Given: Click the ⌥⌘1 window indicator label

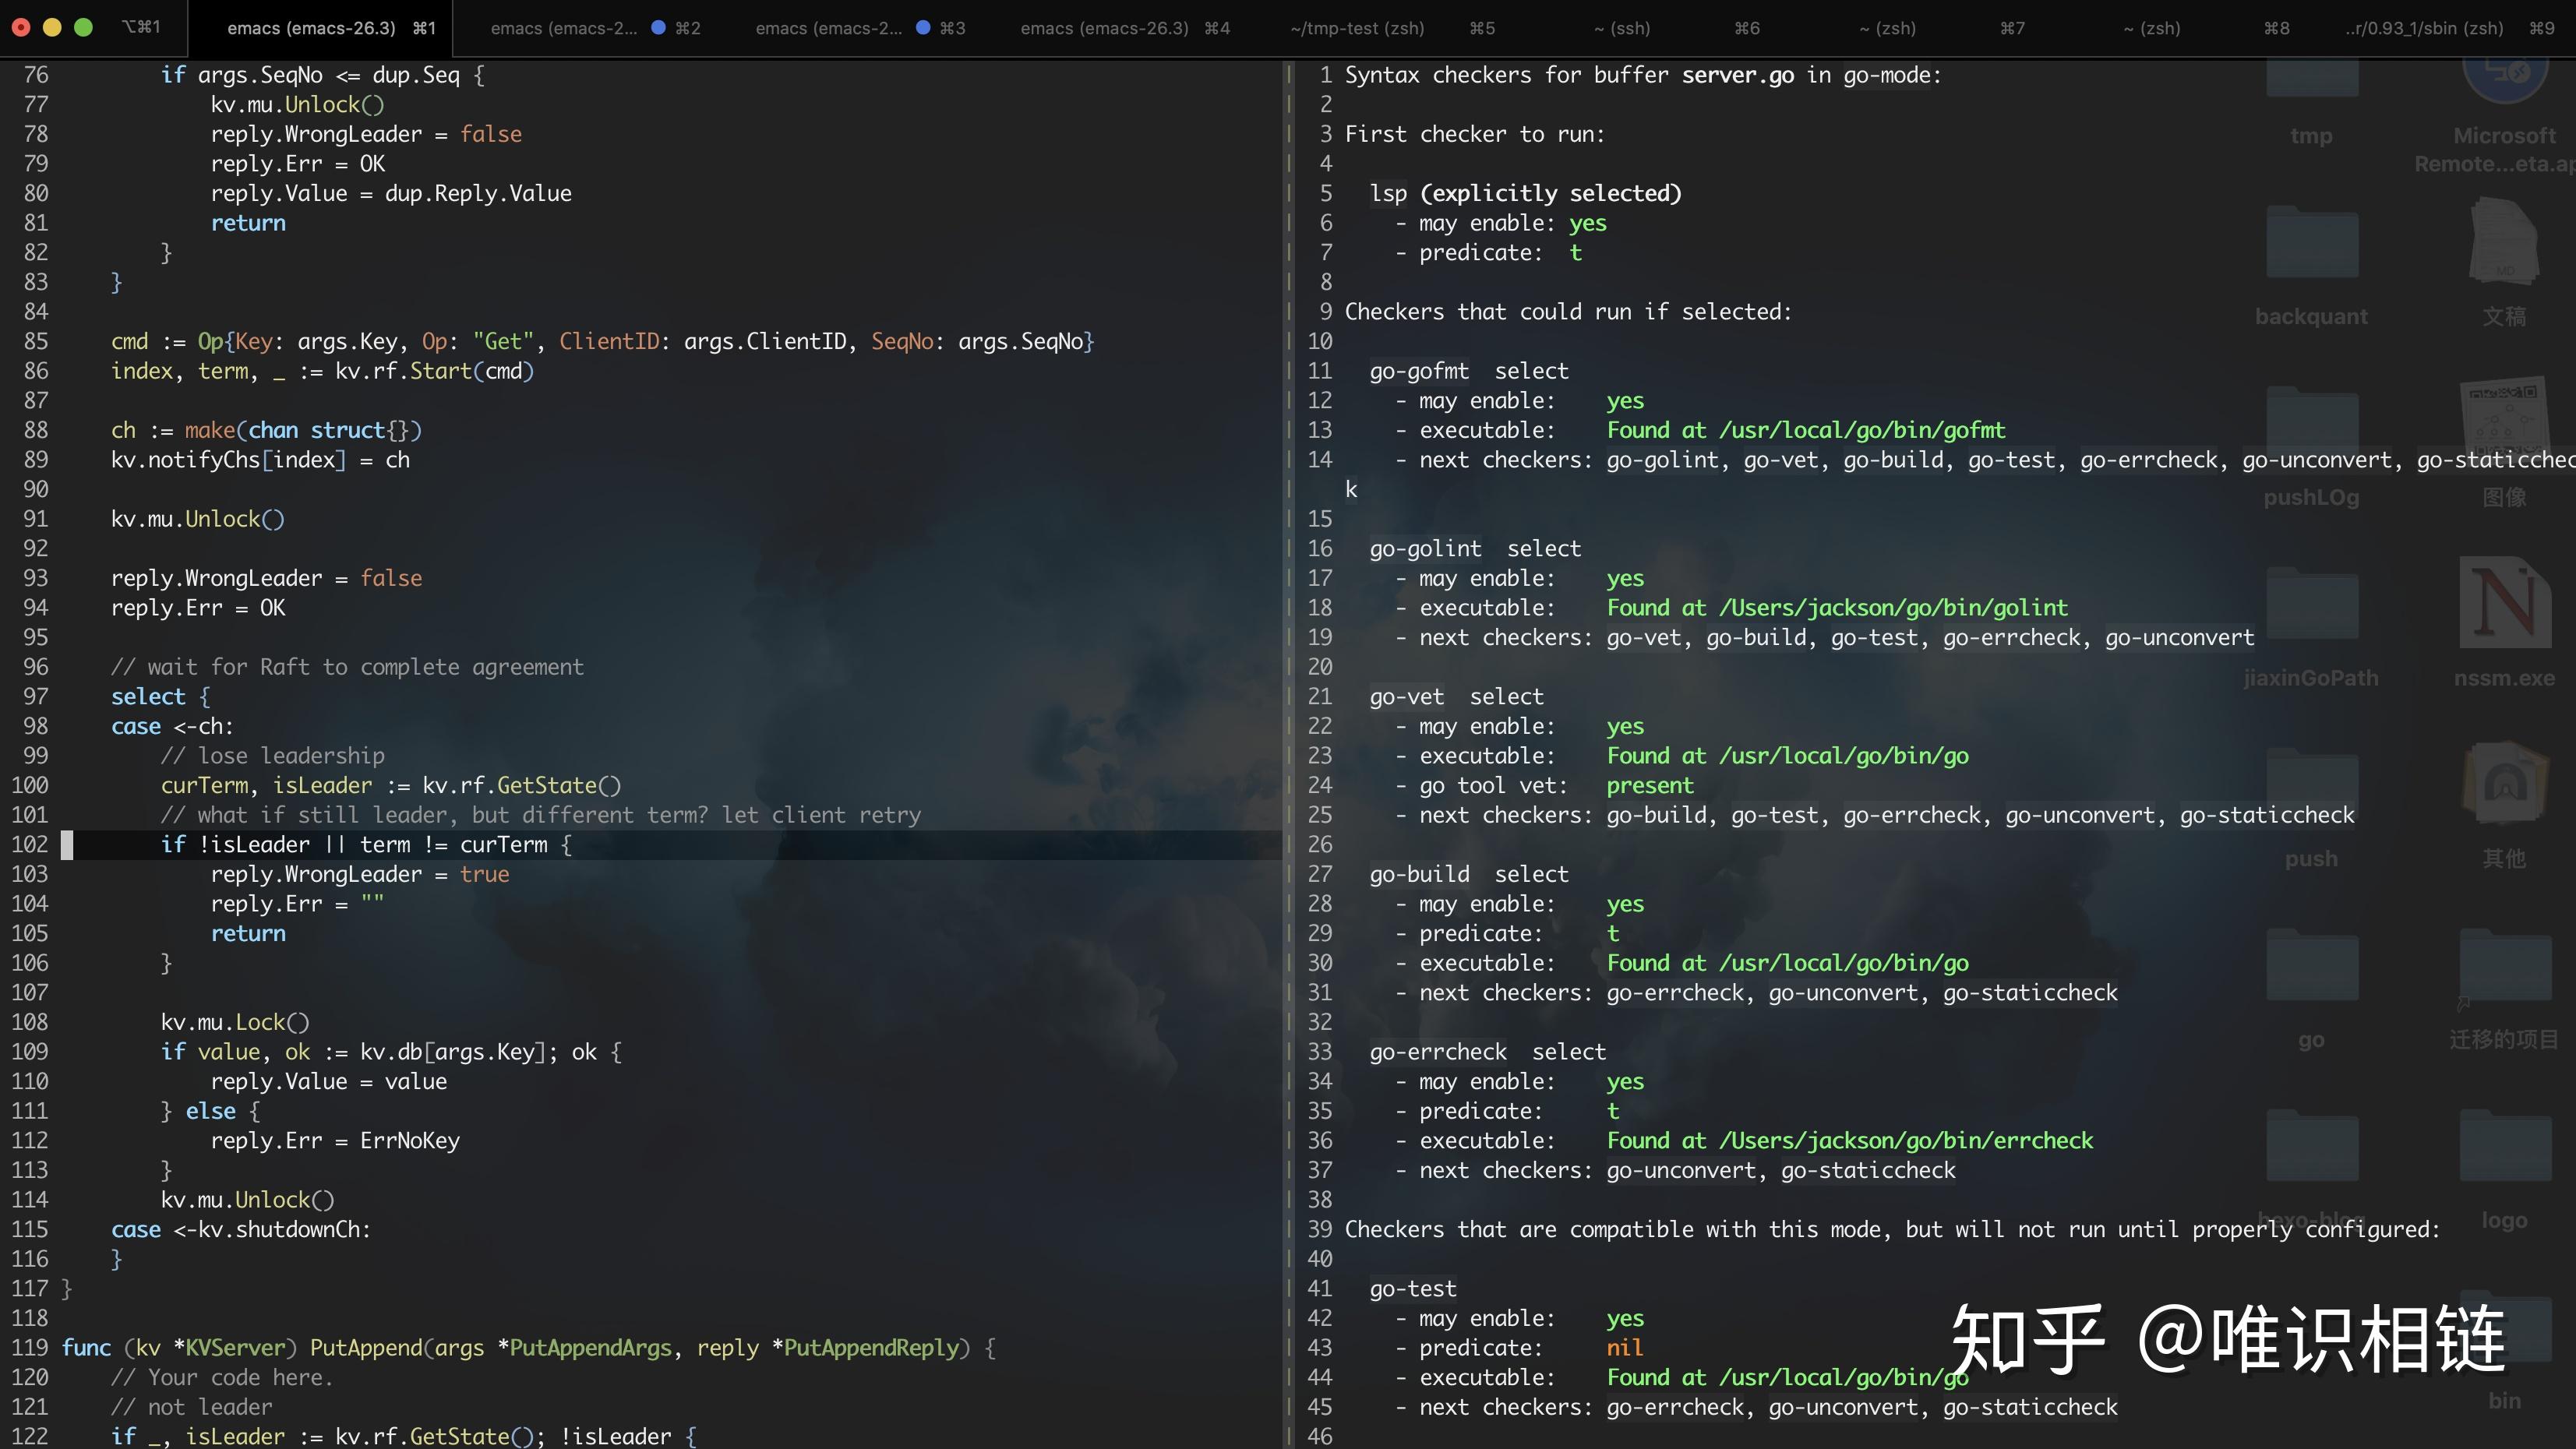Looking at the screenshot, I should coord(142,28).
